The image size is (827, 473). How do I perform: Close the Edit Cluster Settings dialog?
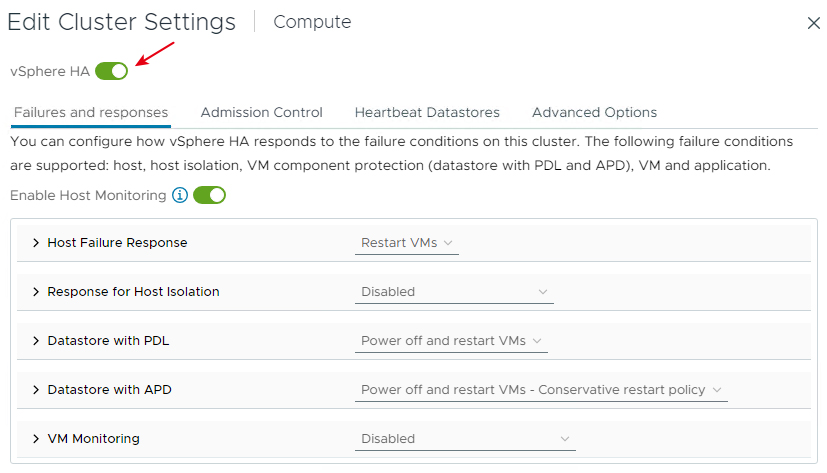coord(814,23)
